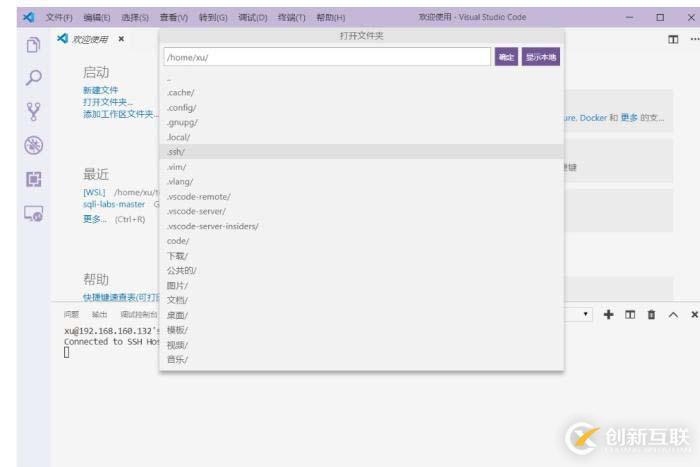Viewport: 700px width, 467px height.
Task: Switch to the 输出 panel tab
Action: [x=100, y=315]
